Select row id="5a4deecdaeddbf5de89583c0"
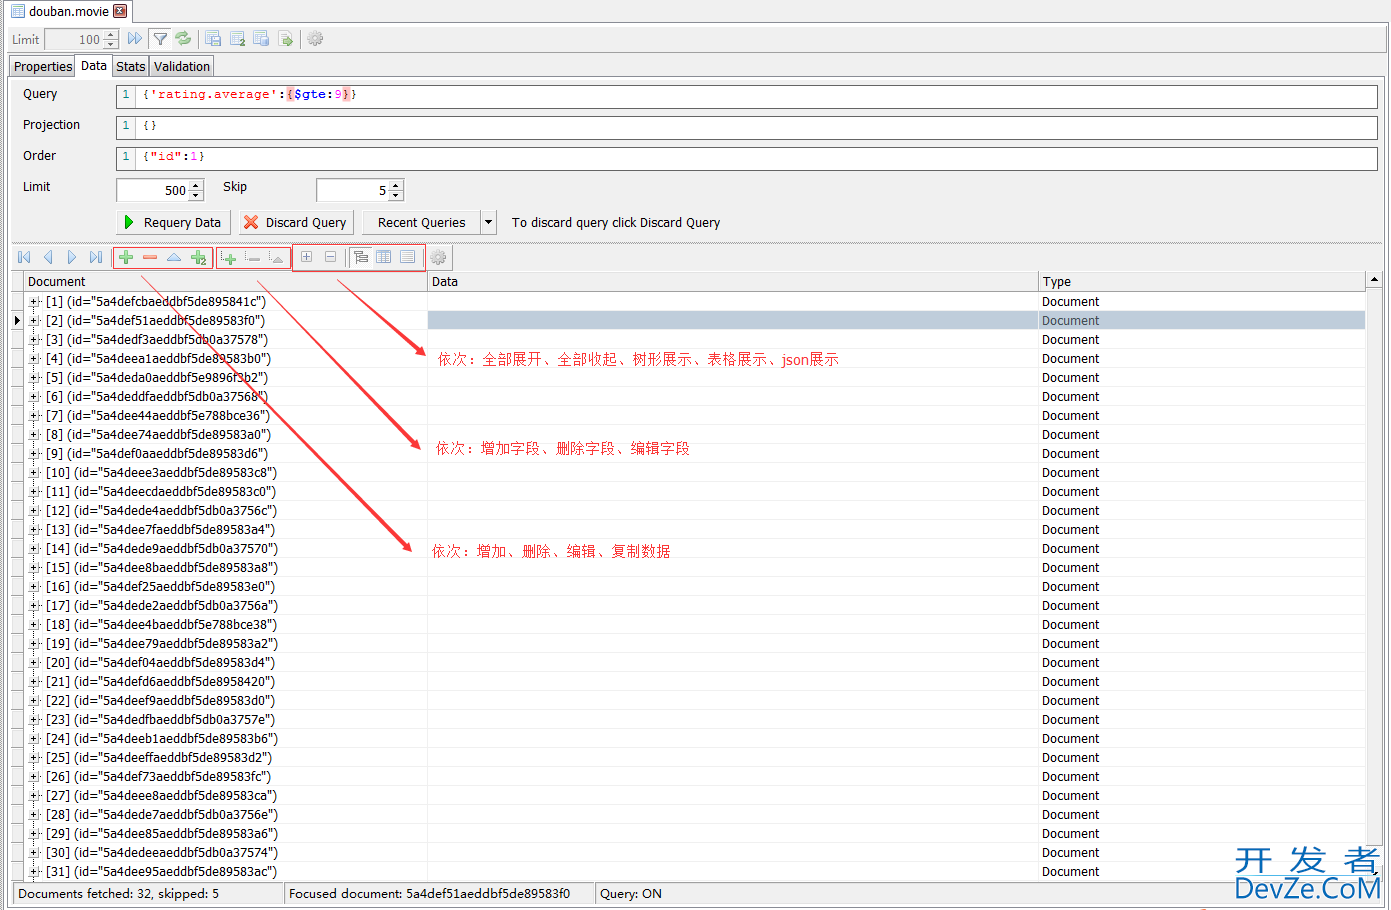1391x910 pixels. [x=161, y=491]
